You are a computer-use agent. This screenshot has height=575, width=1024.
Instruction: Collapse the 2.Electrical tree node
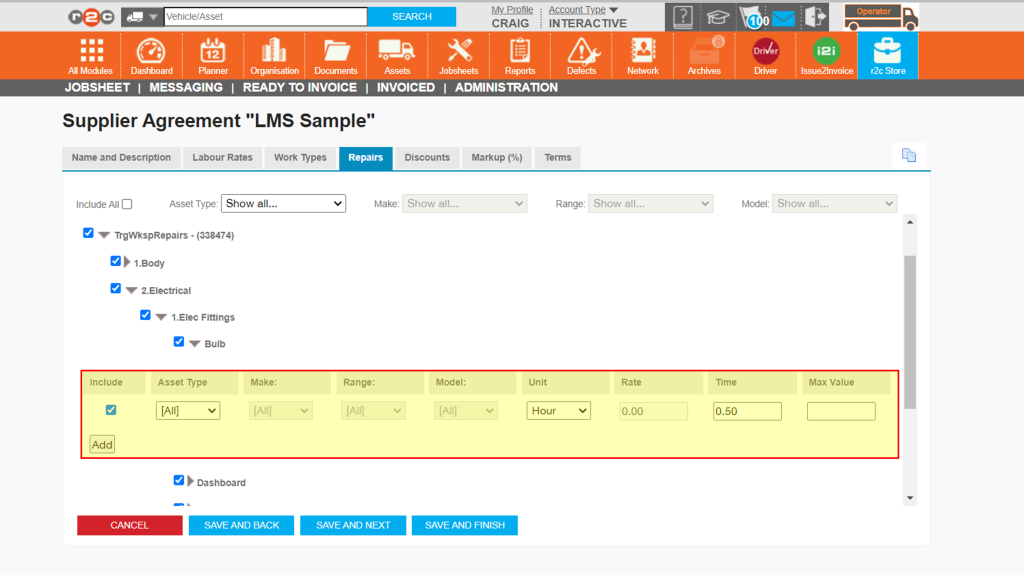pos(131,291)
